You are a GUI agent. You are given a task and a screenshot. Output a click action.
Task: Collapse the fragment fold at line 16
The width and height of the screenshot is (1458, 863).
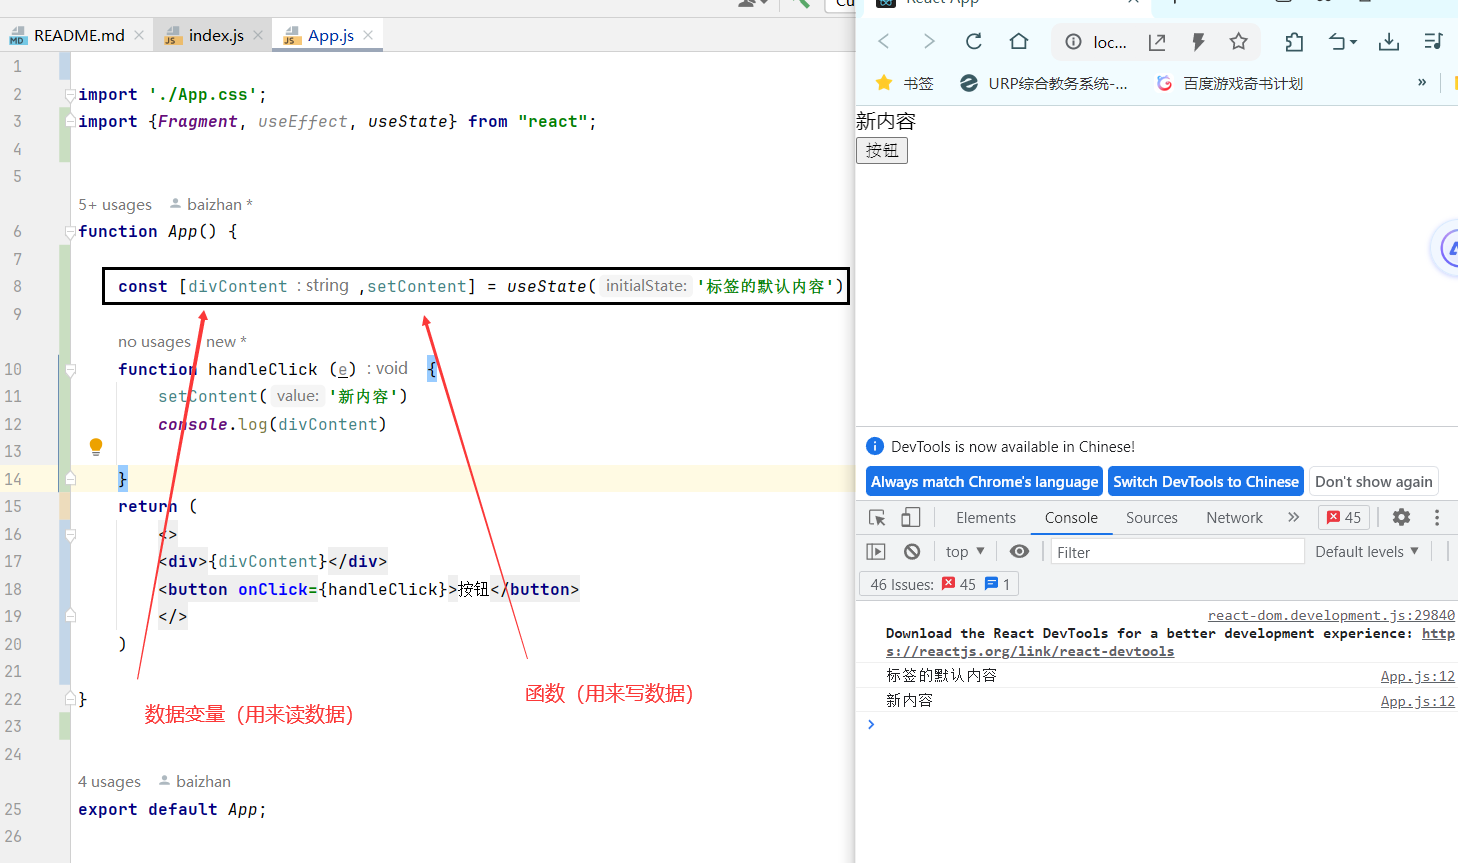pyautogui.click(x=70, y=535)
